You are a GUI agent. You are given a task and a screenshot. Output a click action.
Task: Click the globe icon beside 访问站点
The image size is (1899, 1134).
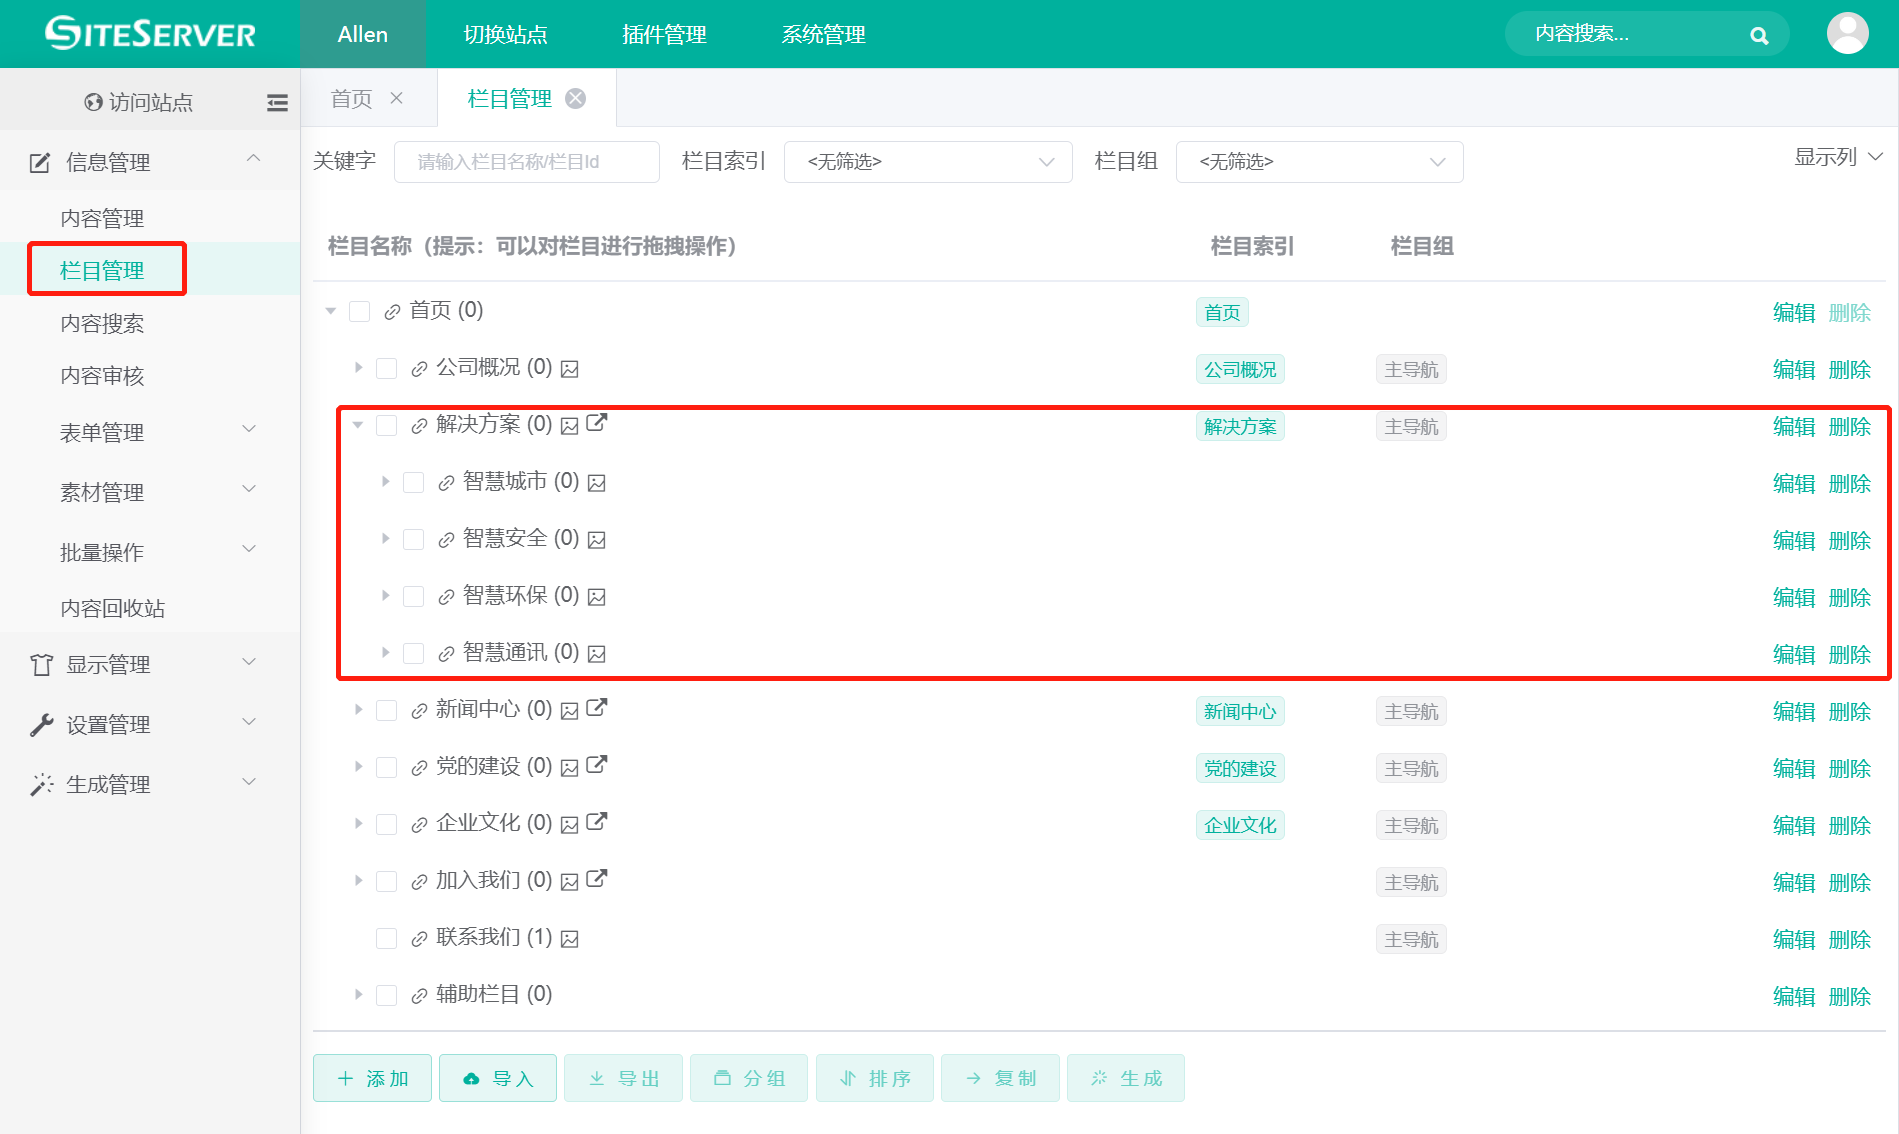pos(93,101)
